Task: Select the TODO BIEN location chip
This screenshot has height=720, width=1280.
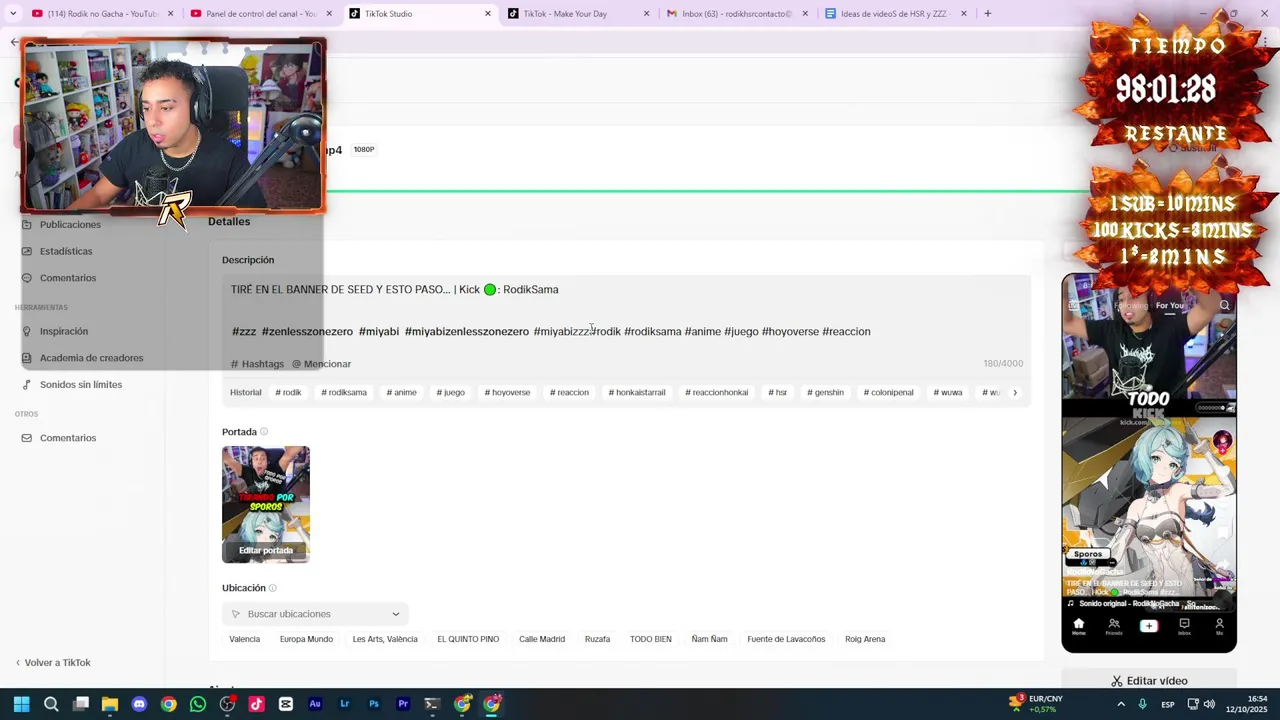Action: pyautogui.click(x=650, y=640)
